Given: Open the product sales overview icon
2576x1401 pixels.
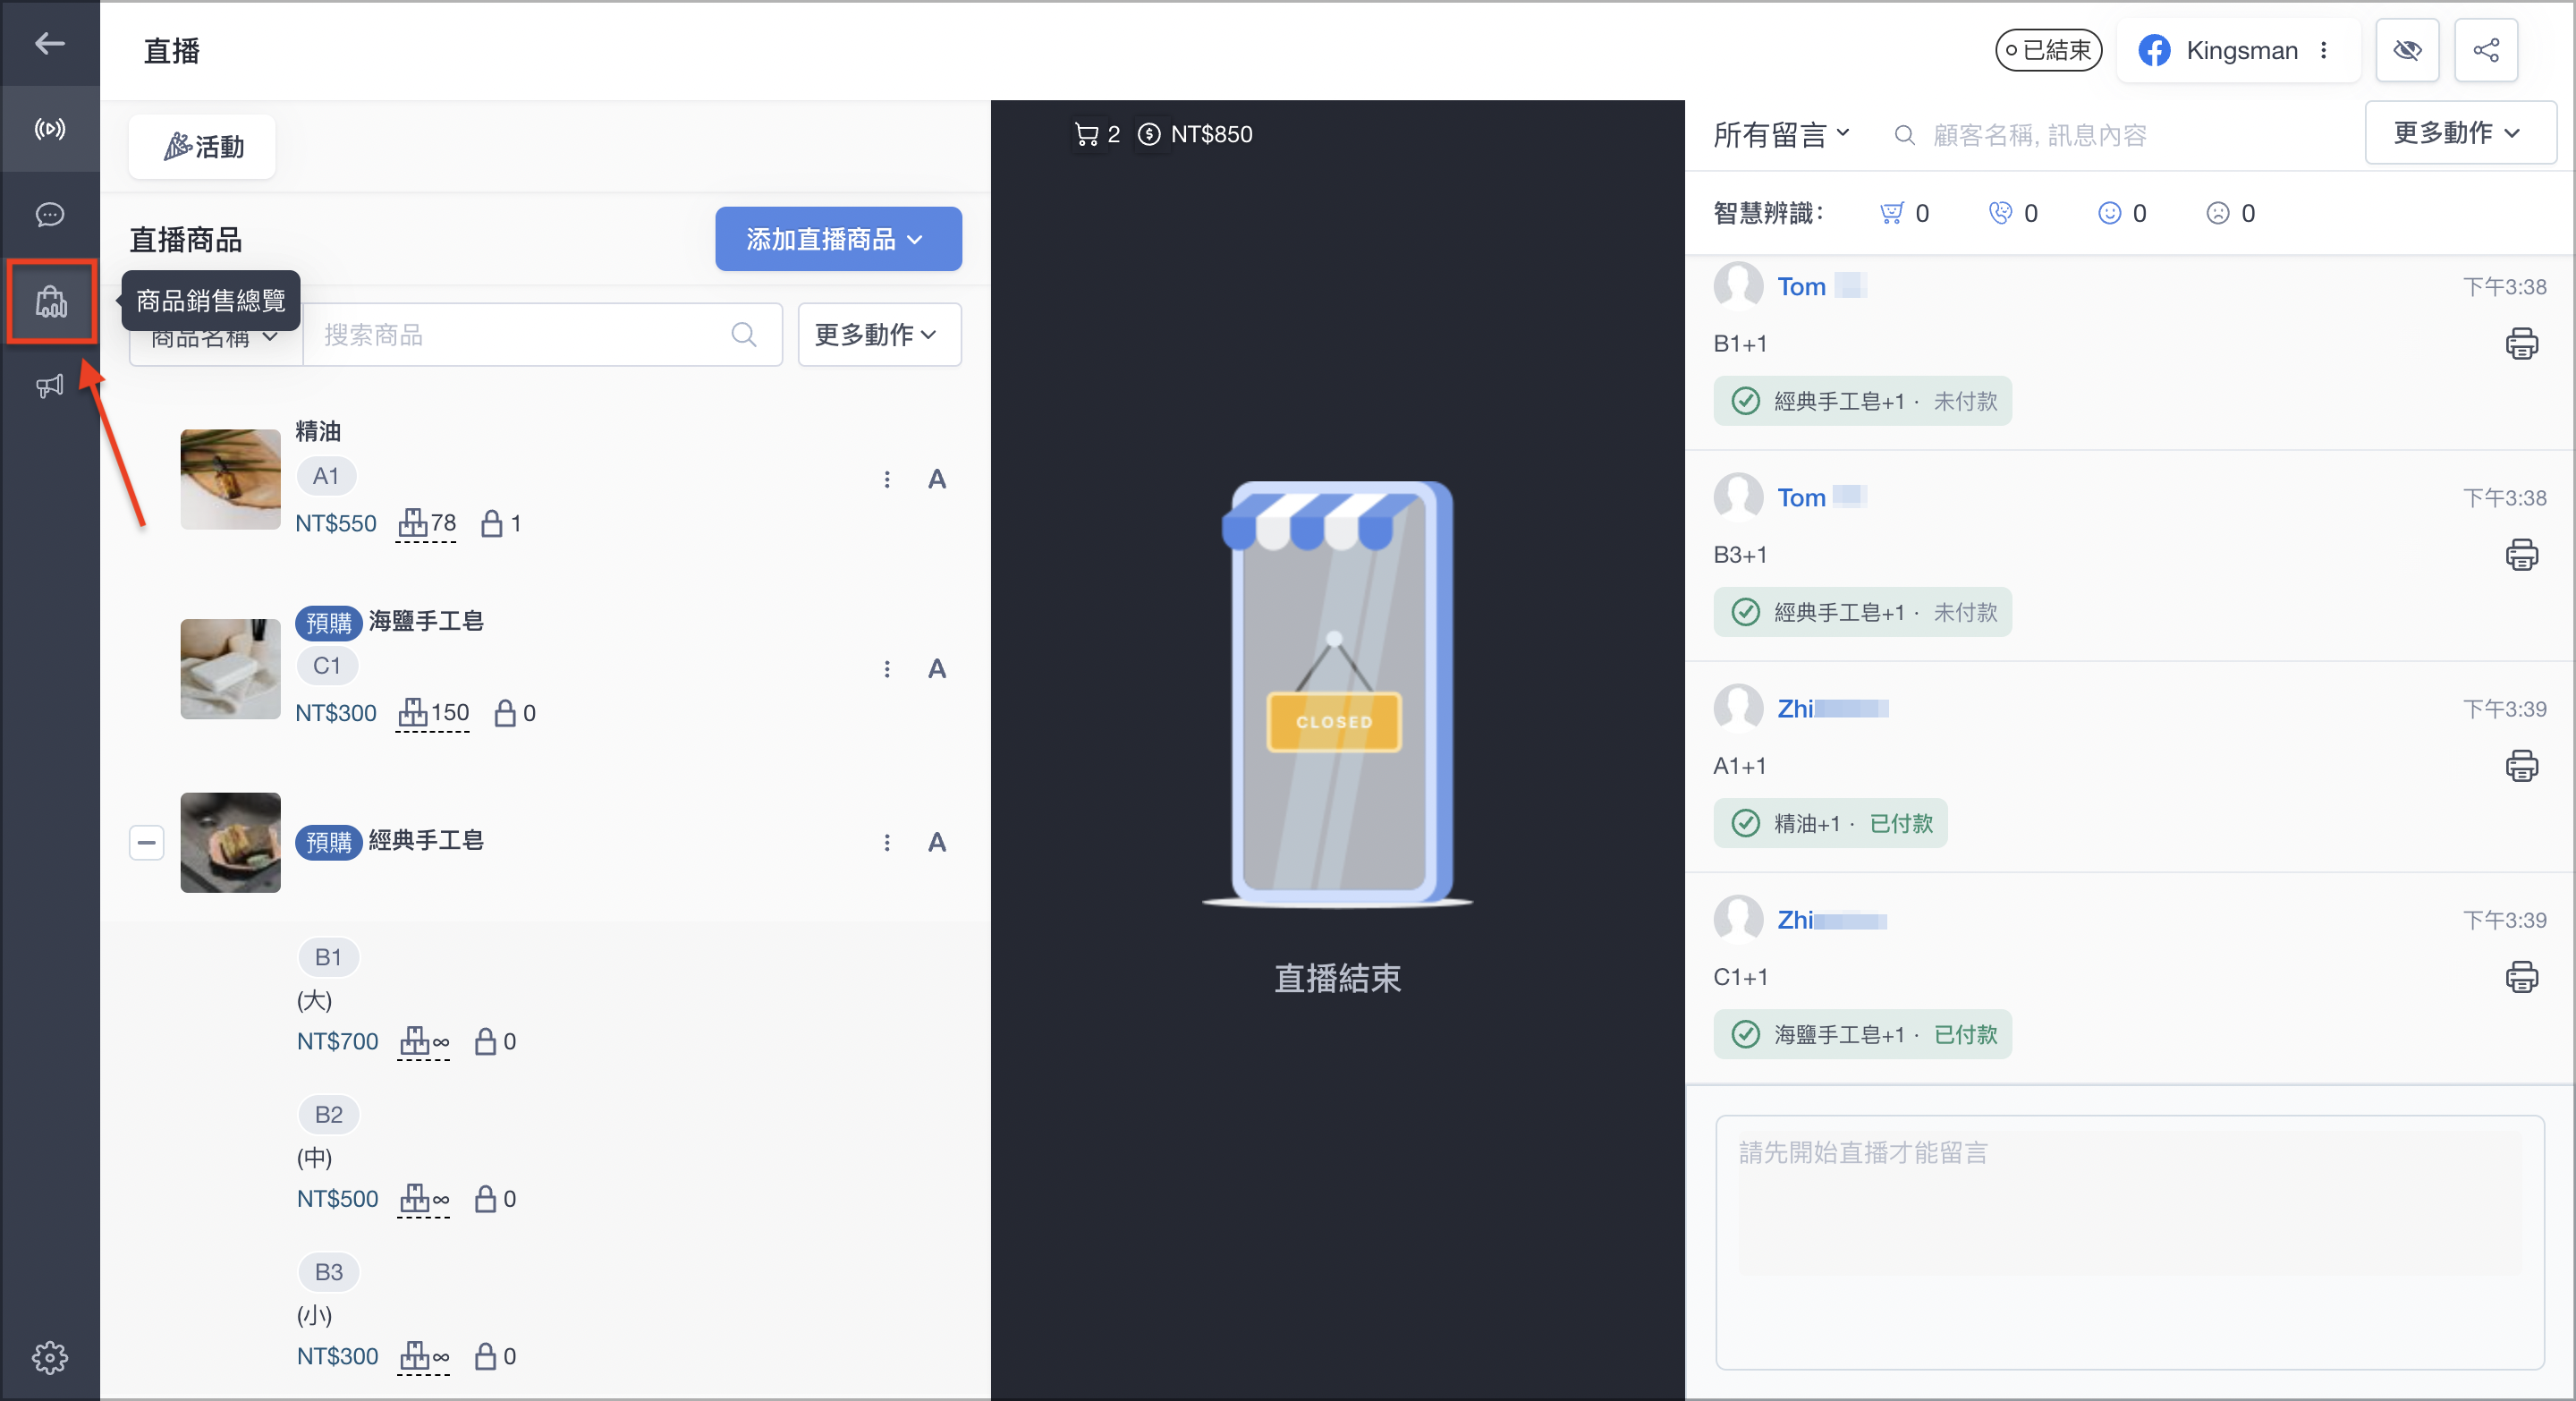Looking at the screenshot, I should [x=51, y=301].
